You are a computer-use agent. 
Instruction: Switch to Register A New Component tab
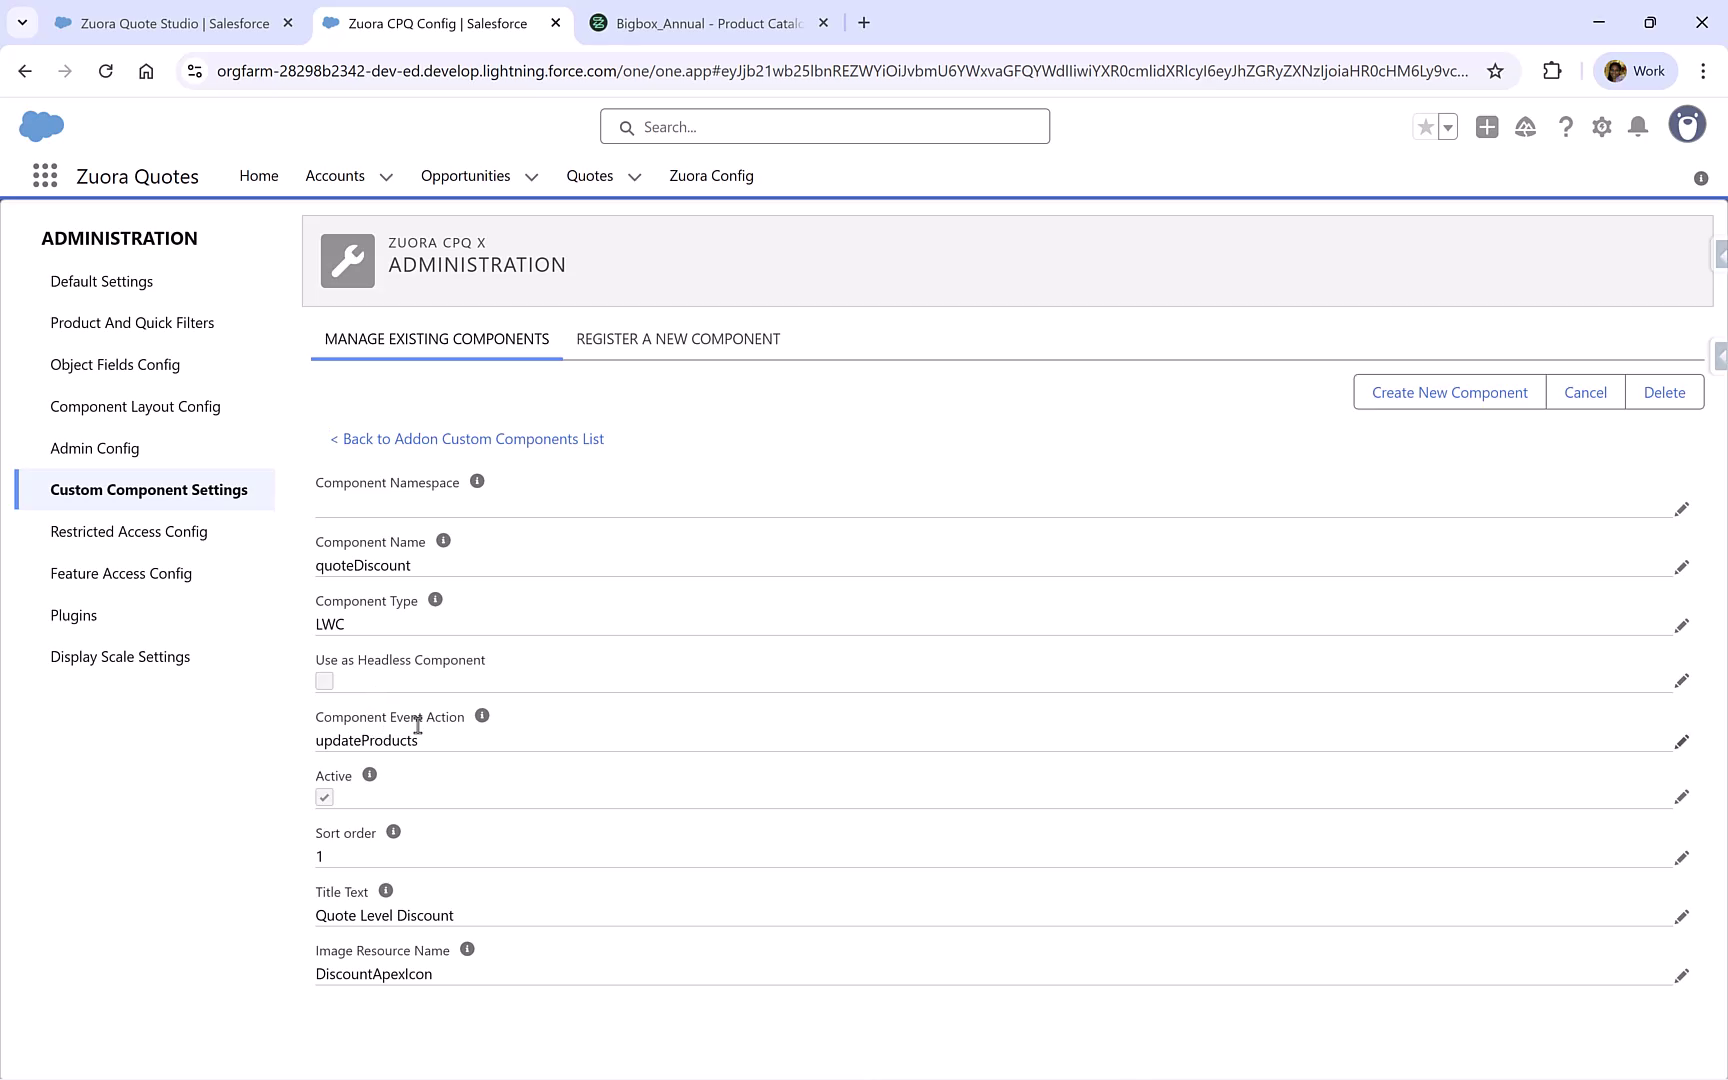(677, 339)
